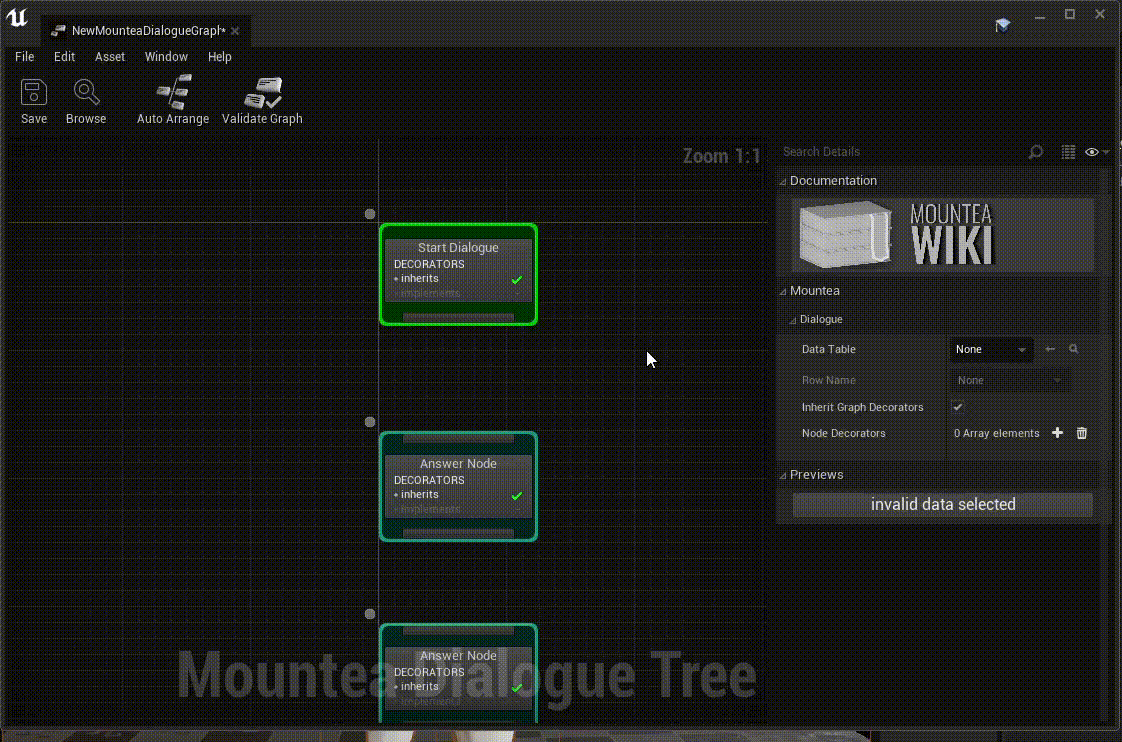1122x742 pixels.
Task: Open Data Table None dropdown
Action: (x=991, y=349)
